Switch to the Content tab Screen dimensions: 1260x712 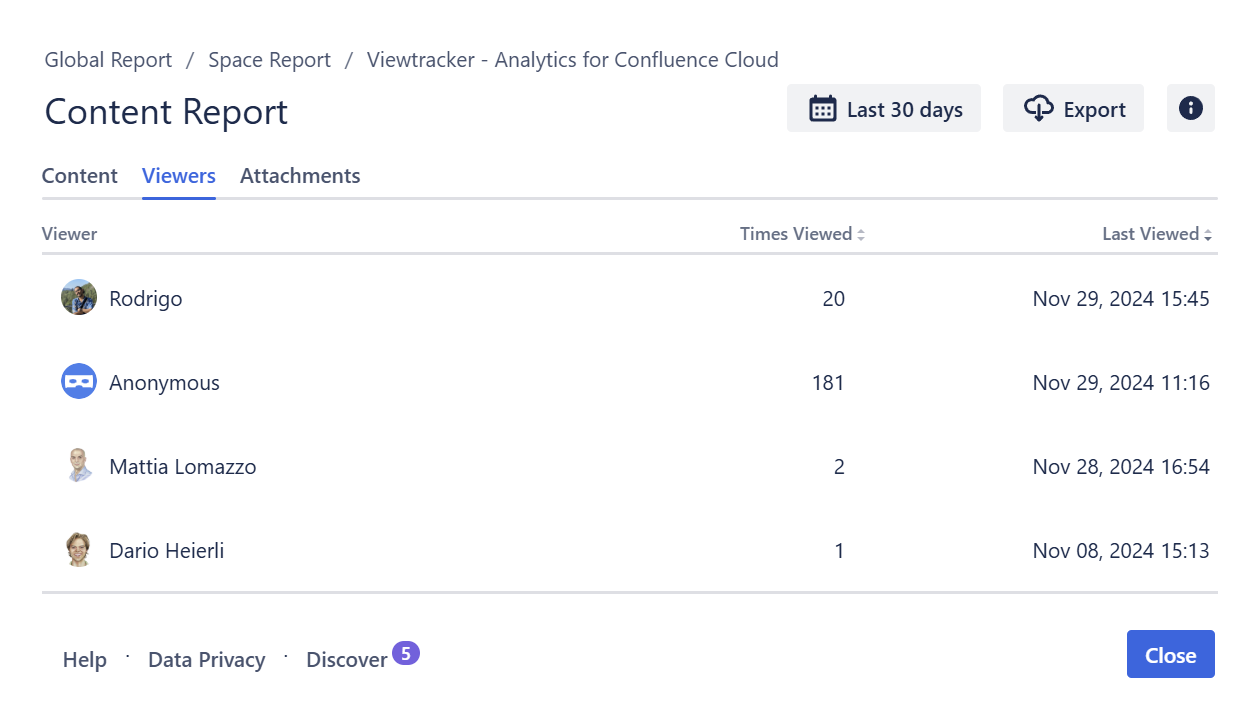(x=80, y=176)
